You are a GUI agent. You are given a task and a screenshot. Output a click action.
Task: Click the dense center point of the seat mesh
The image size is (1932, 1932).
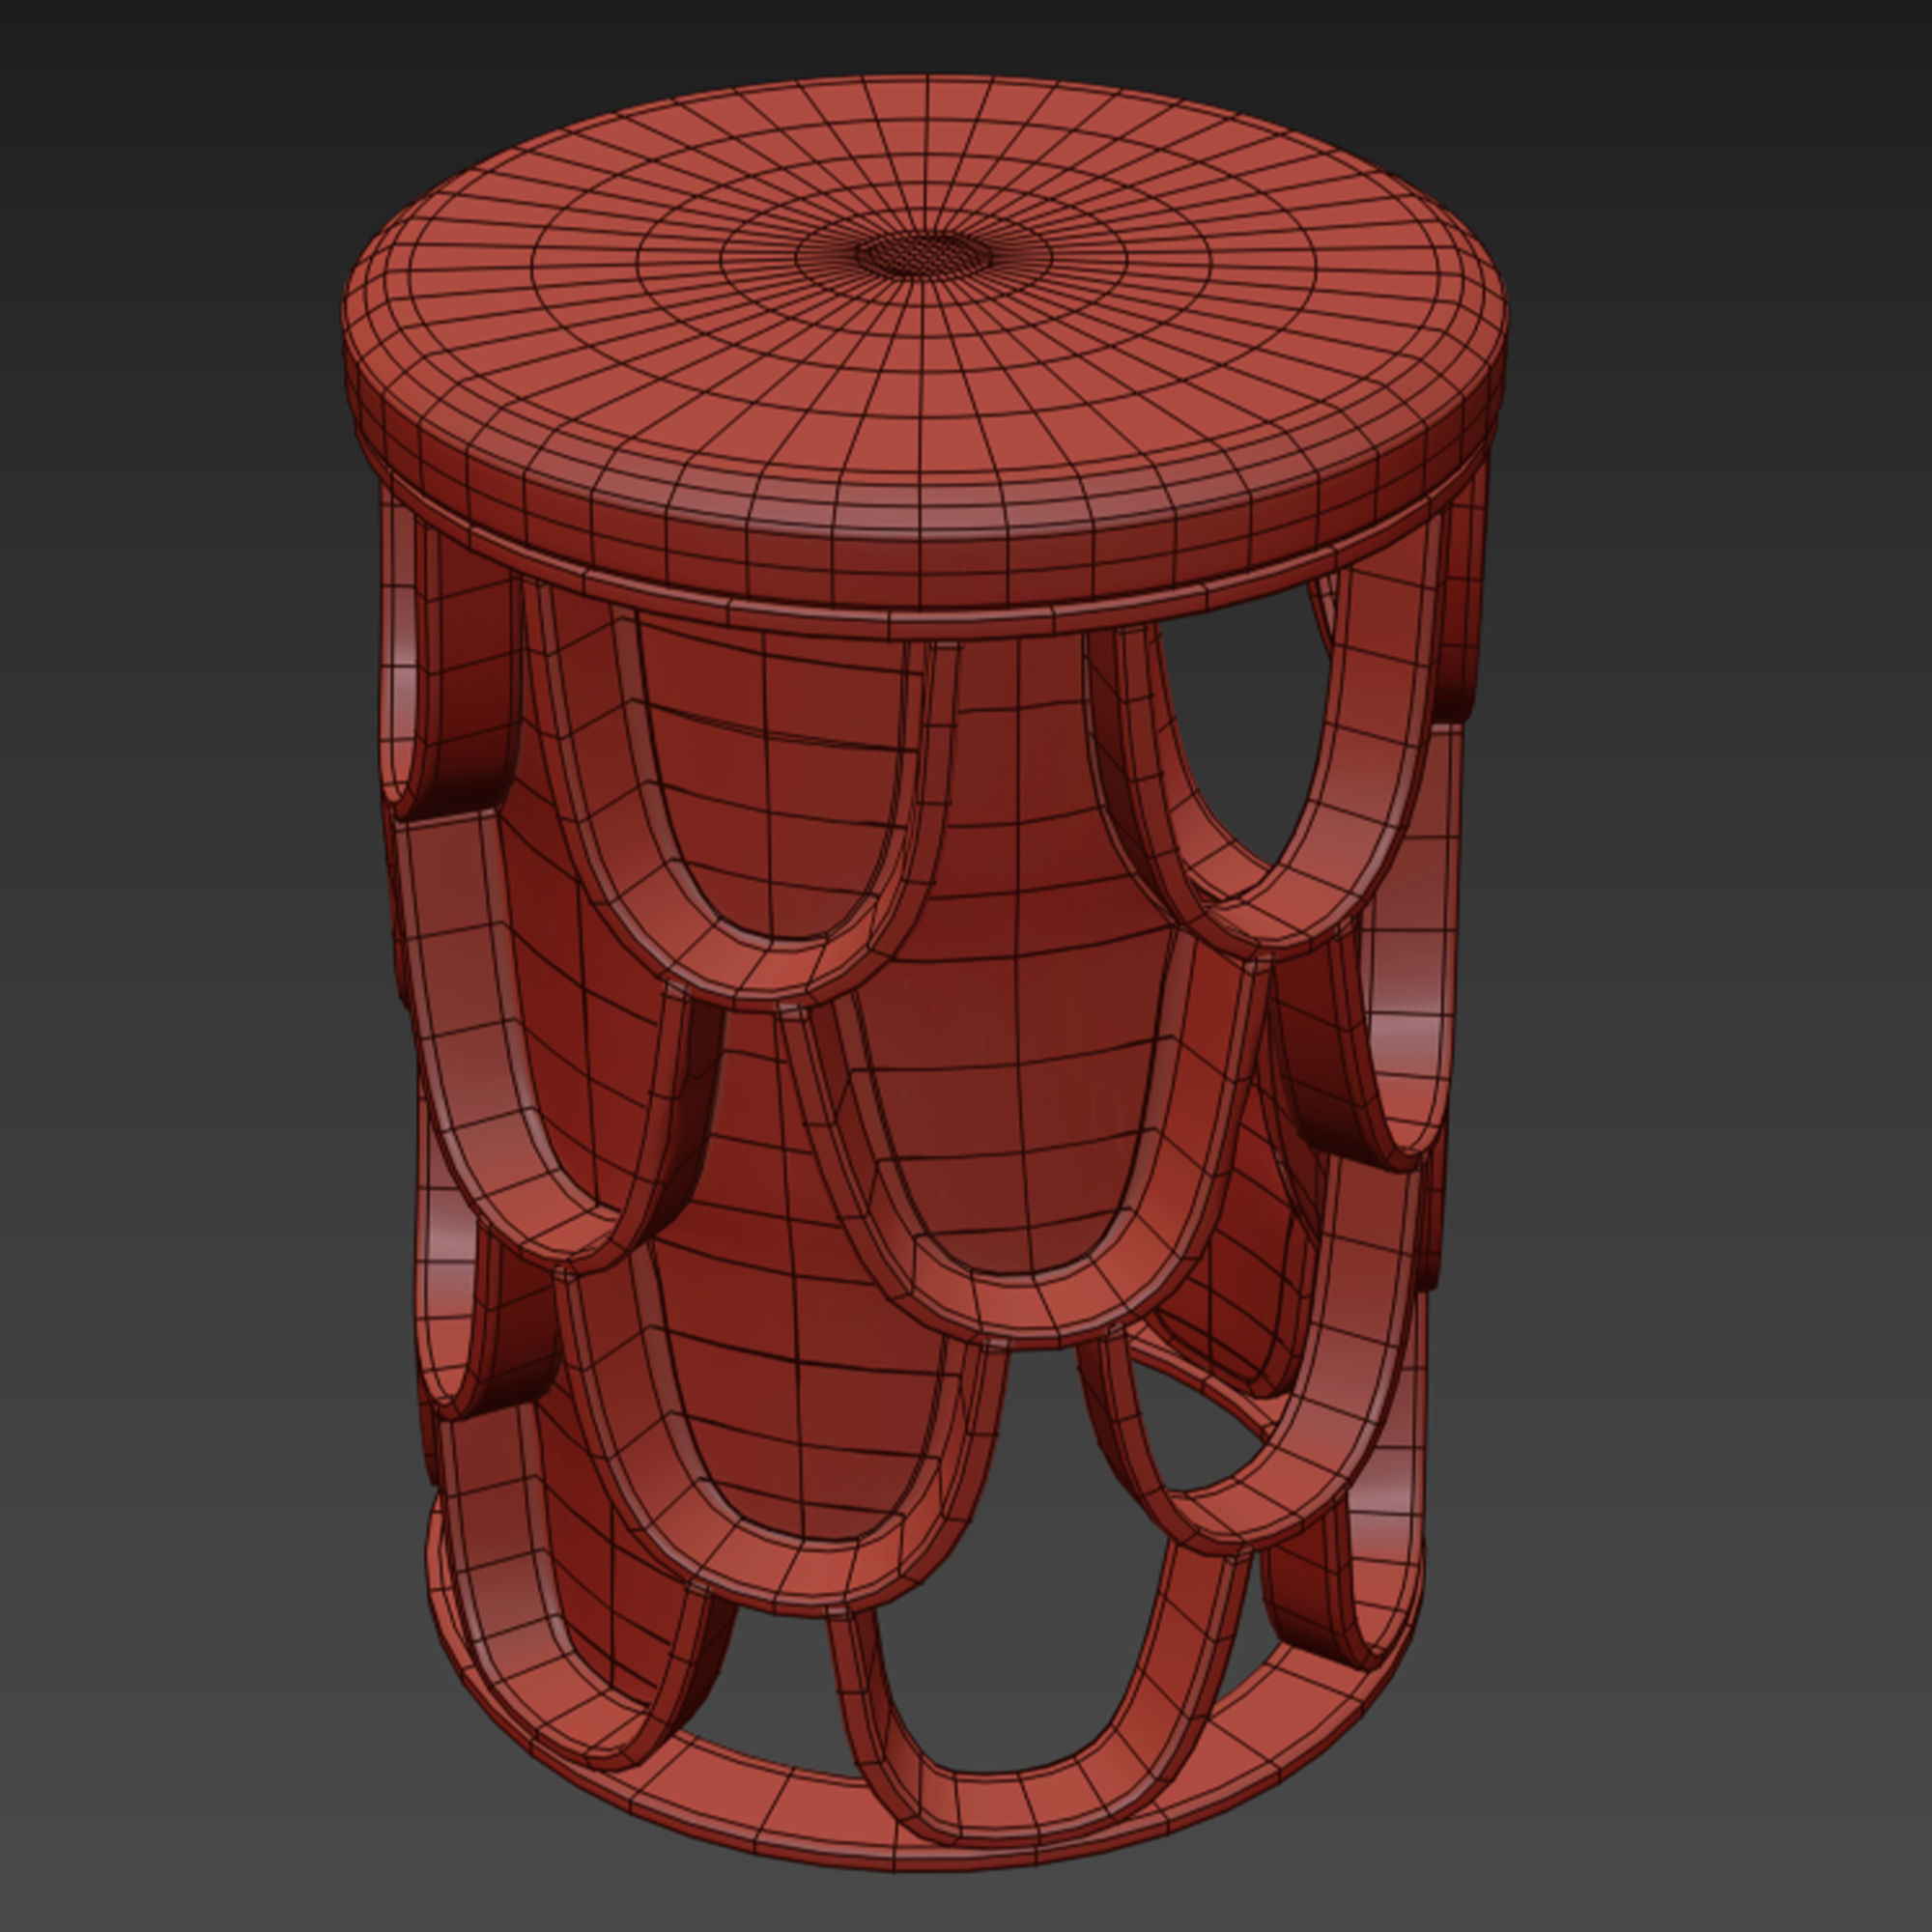point(925,254)
